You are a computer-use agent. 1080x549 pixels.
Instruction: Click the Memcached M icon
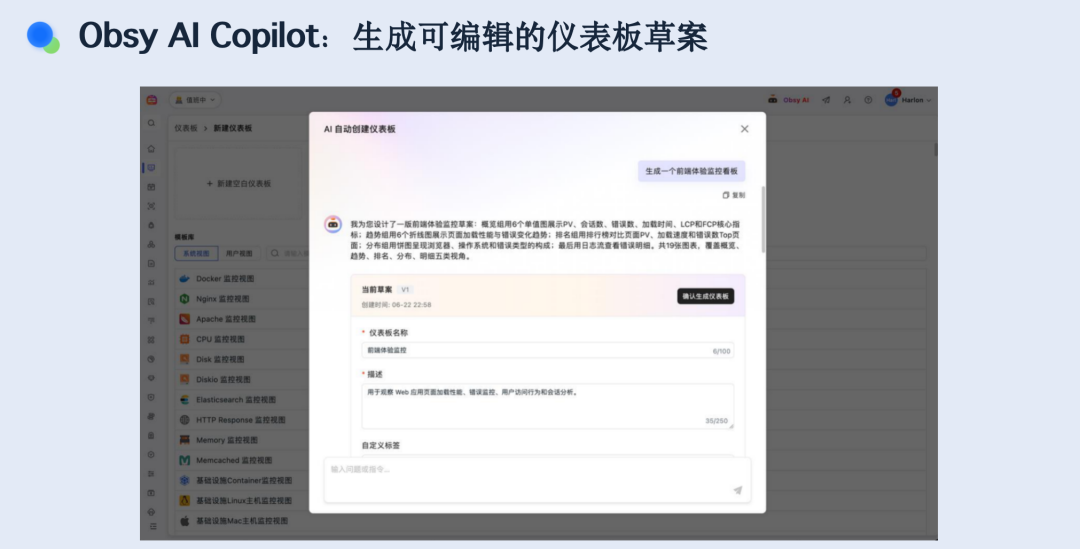185,460
